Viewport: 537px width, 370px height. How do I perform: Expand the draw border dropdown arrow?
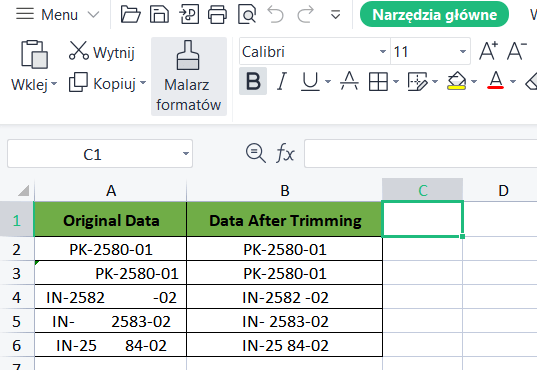(435, 82)
